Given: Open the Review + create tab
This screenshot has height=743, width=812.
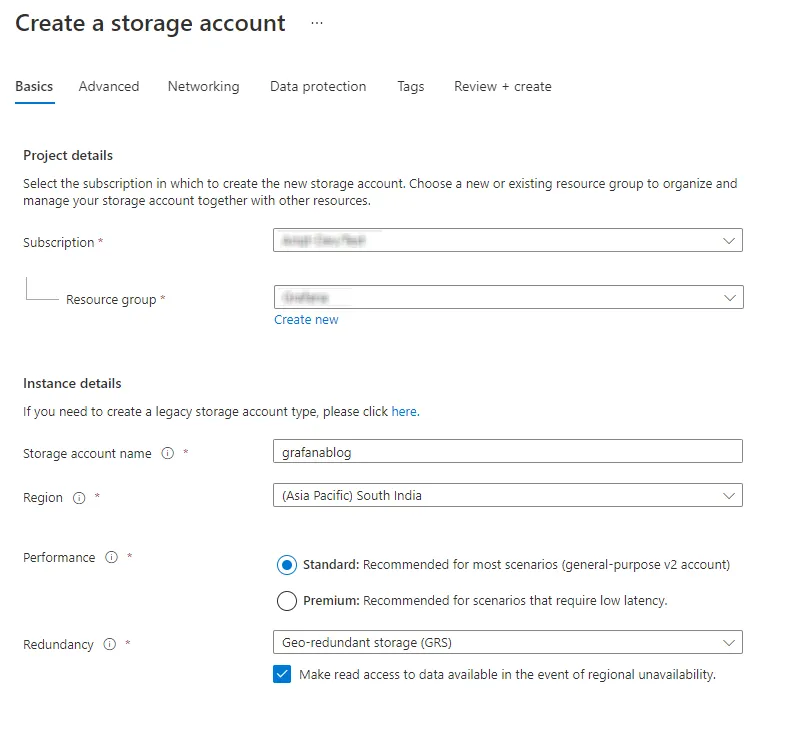Looking at the screenshot, I should coord(502,87).
